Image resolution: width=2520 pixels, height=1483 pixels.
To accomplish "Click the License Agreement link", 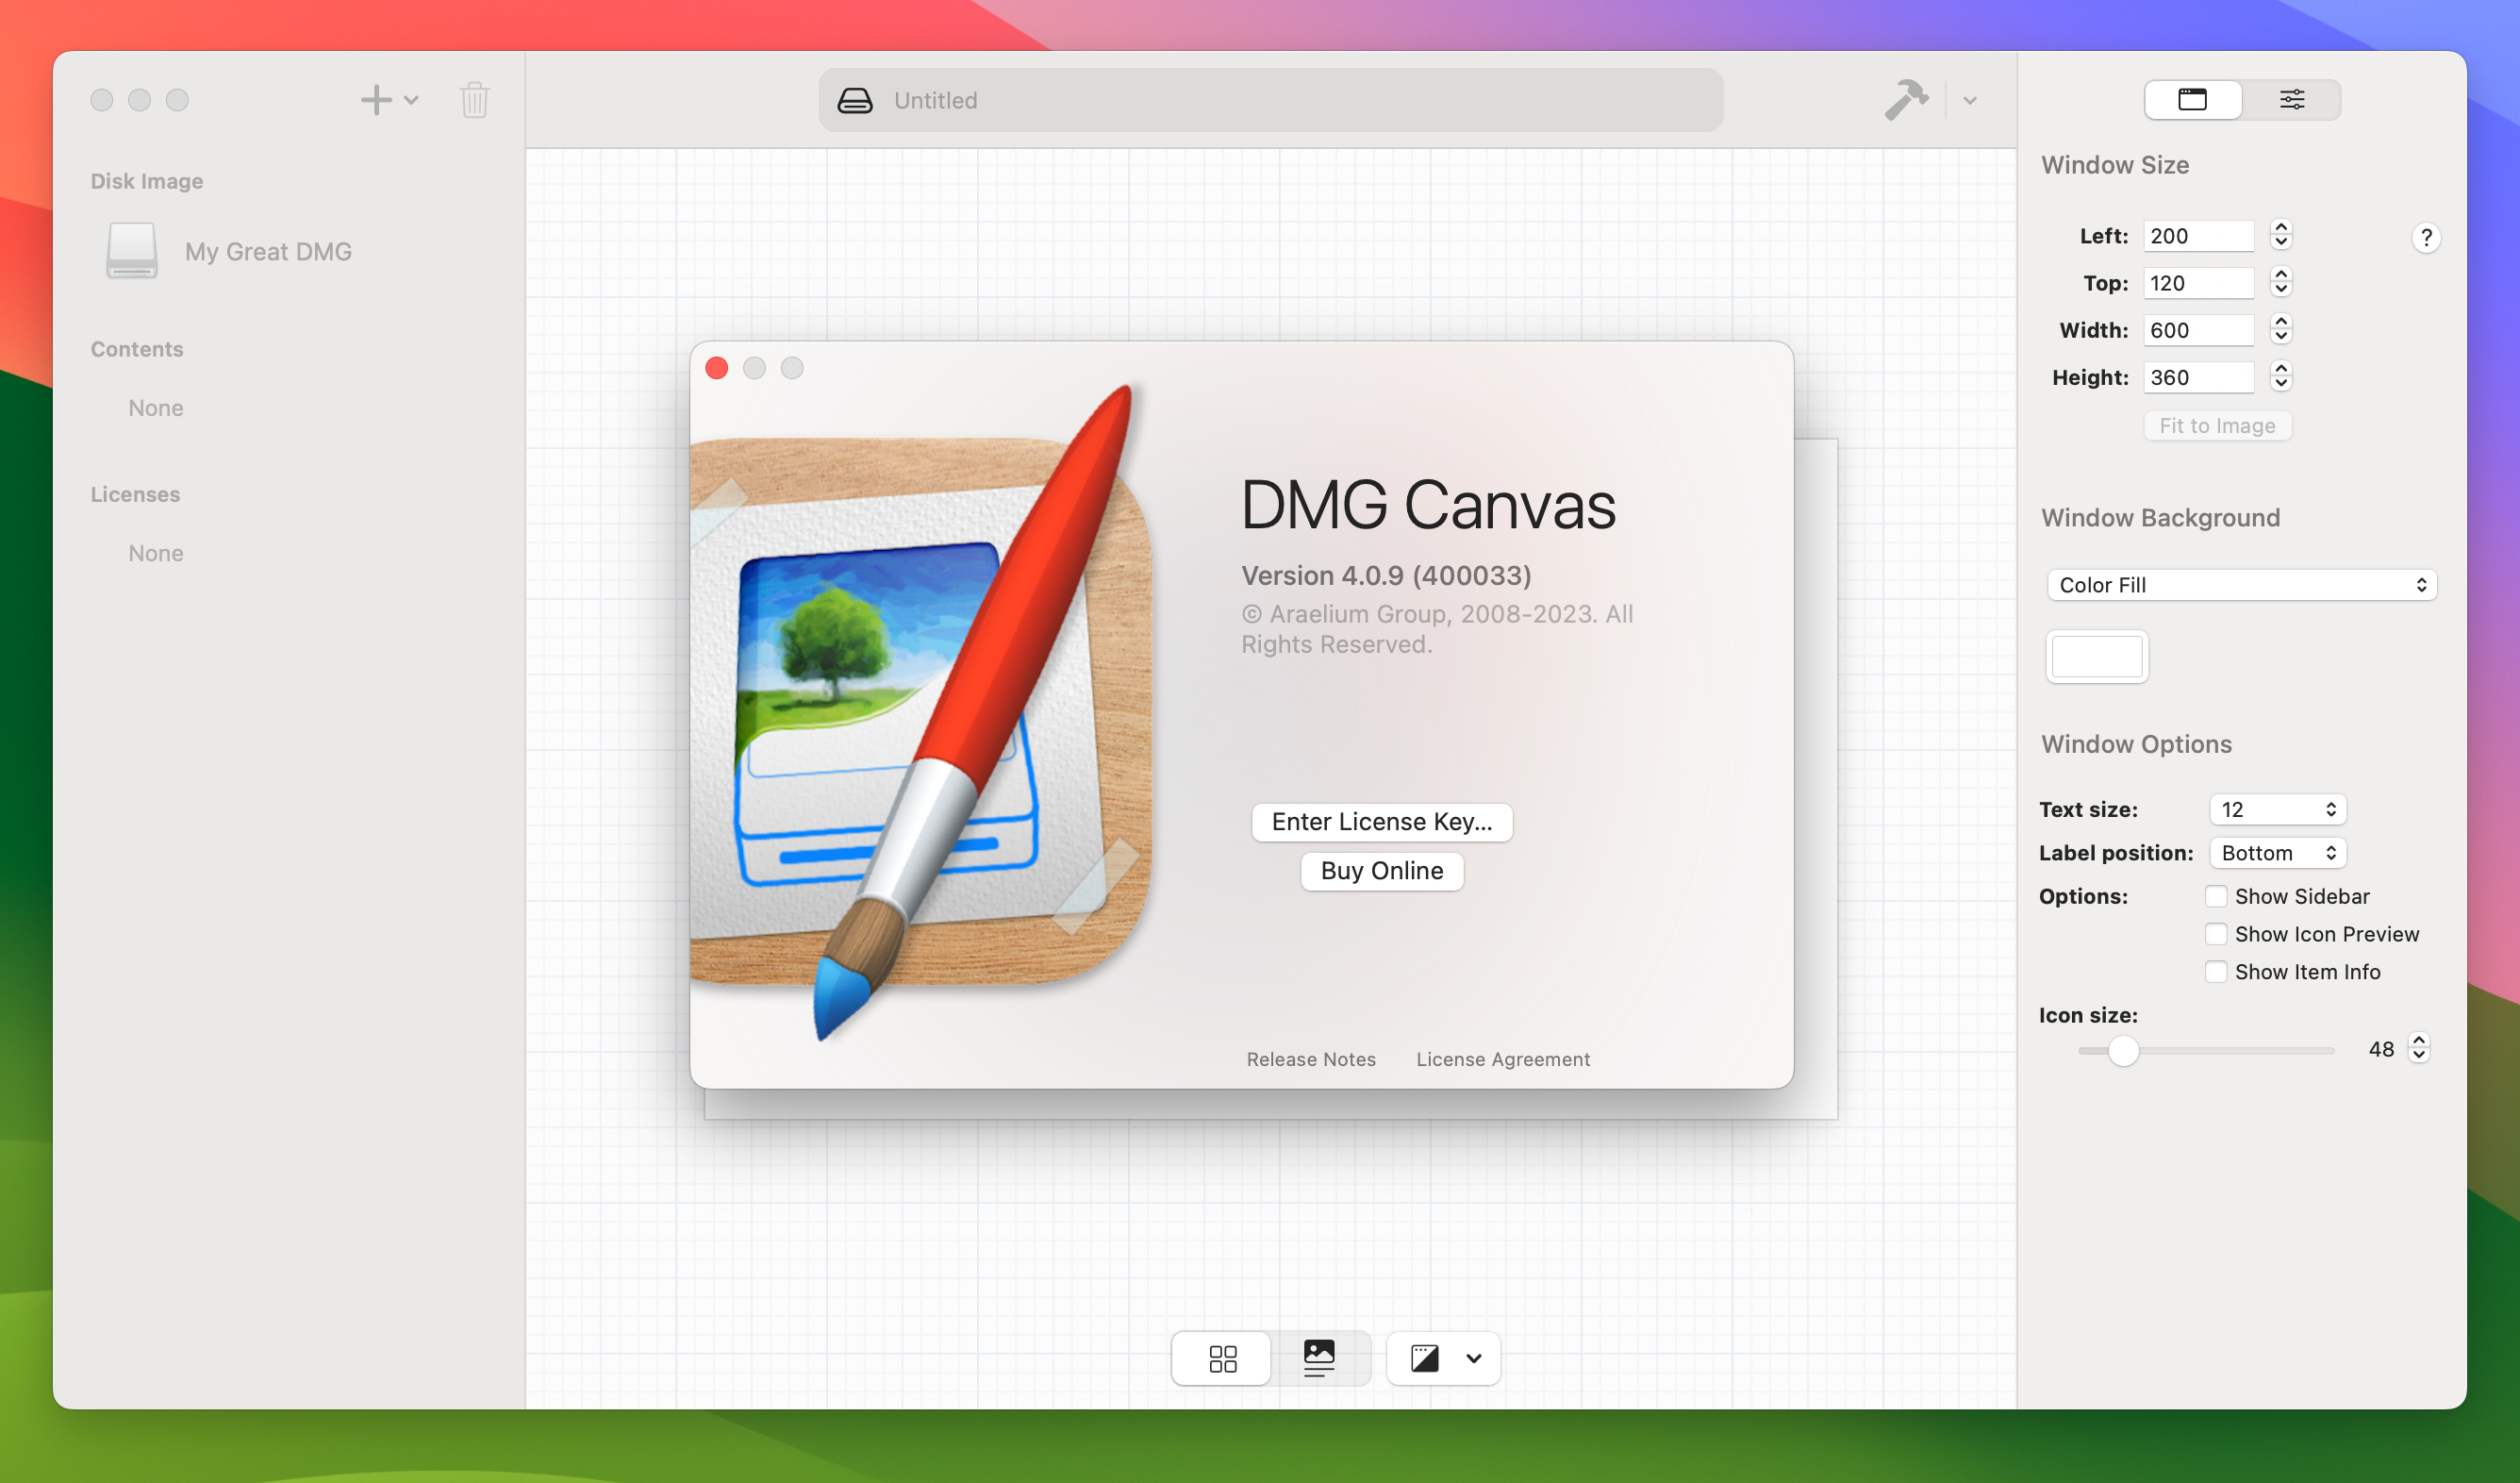I will click(1501, 1058).
